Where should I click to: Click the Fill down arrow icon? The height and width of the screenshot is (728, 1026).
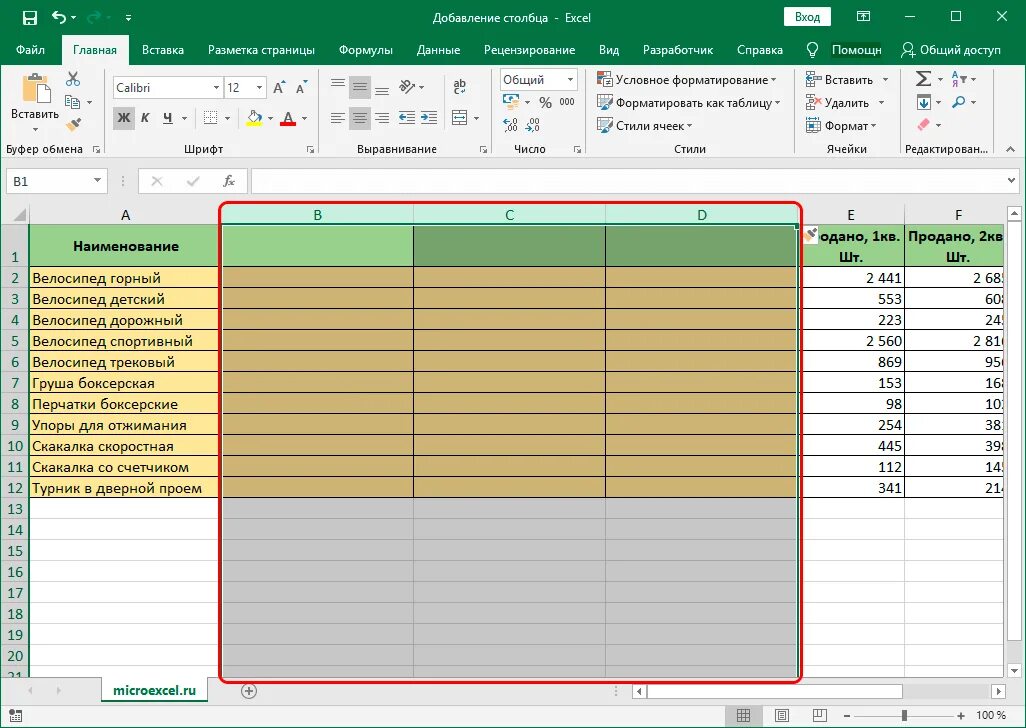tap(924, 102)
